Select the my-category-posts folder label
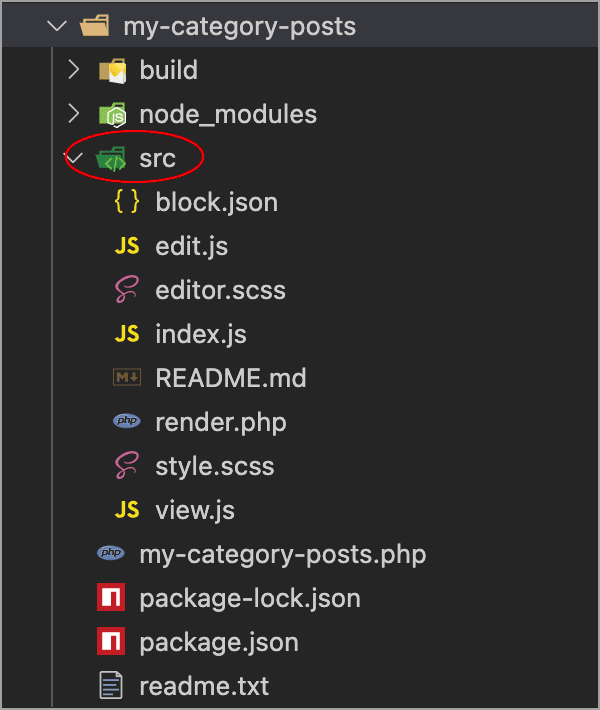600x710 pixels. pyautogui.click(x=240, y=27)
